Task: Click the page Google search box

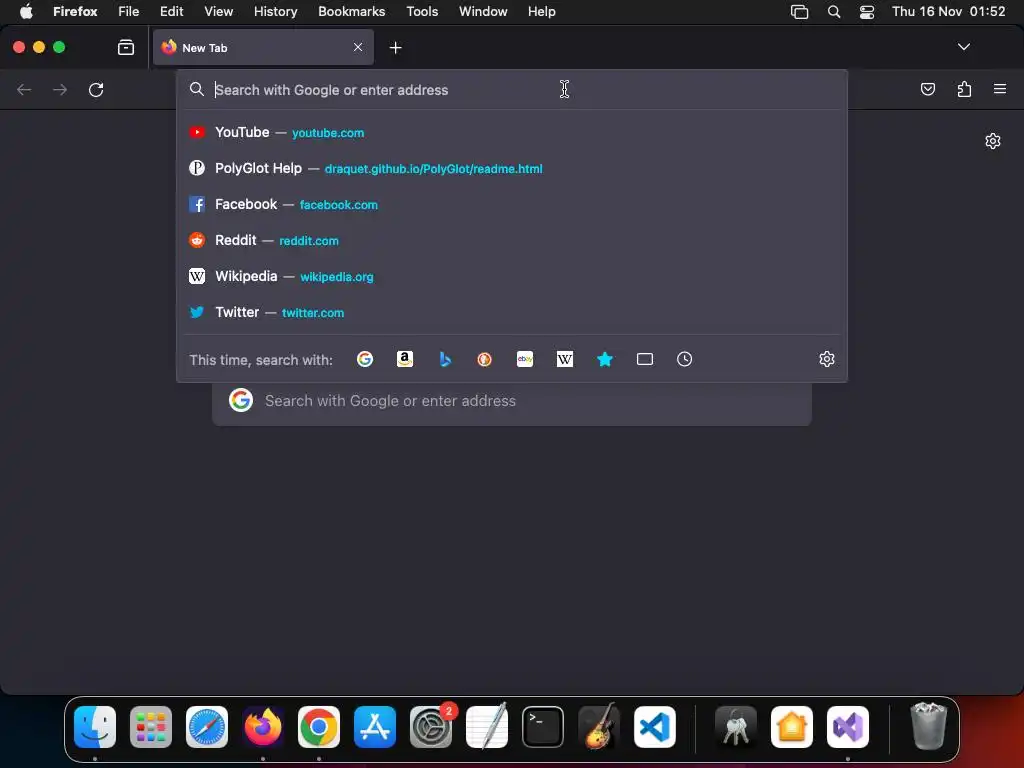Action: click(512, 401)
